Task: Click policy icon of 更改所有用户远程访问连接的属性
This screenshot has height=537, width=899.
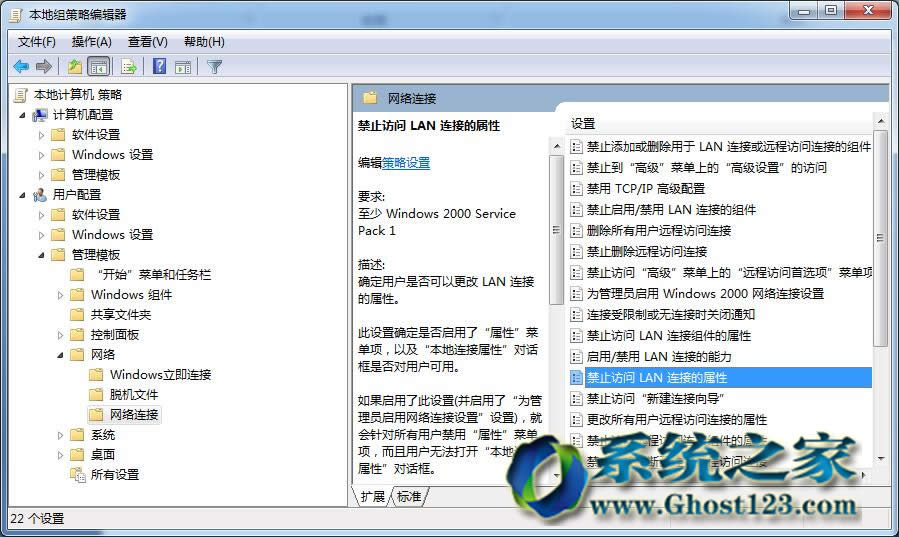Action: [x=576, y=420]
